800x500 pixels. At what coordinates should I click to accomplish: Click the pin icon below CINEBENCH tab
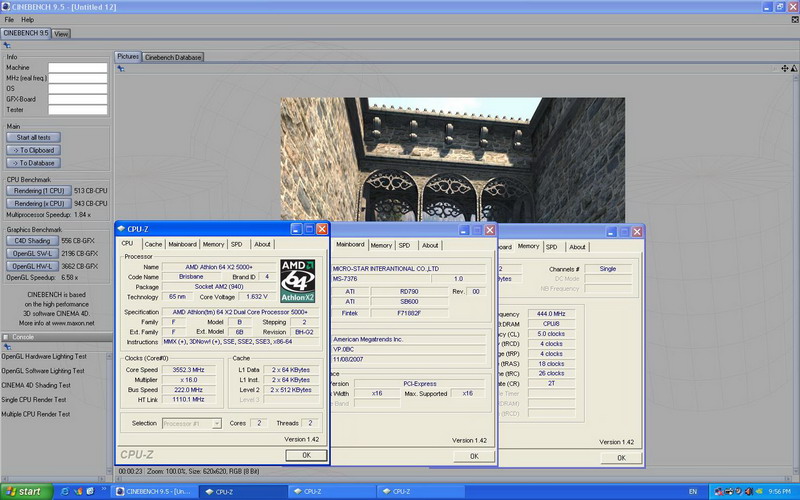pos(8,45)
